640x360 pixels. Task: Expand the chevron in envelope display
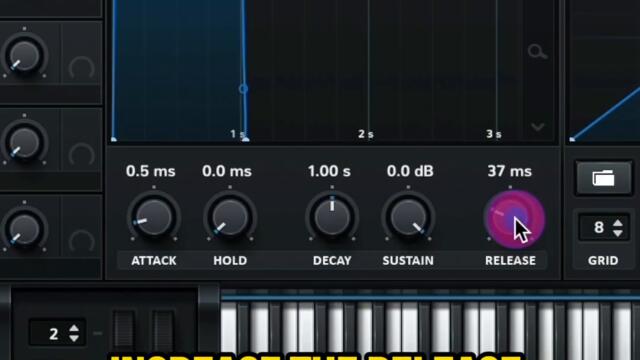point(538,127)
